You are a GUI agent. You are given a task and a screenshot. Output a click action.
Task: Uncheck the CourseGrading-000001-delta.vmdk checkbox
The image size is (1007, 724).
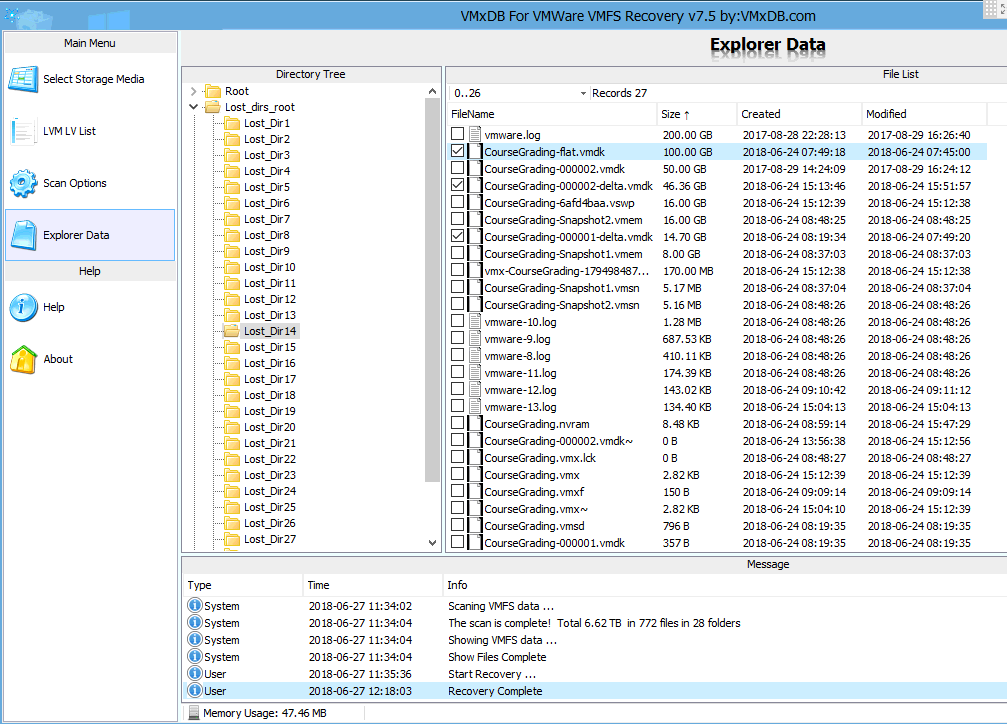pyautogui.click(x=457, y=236)
